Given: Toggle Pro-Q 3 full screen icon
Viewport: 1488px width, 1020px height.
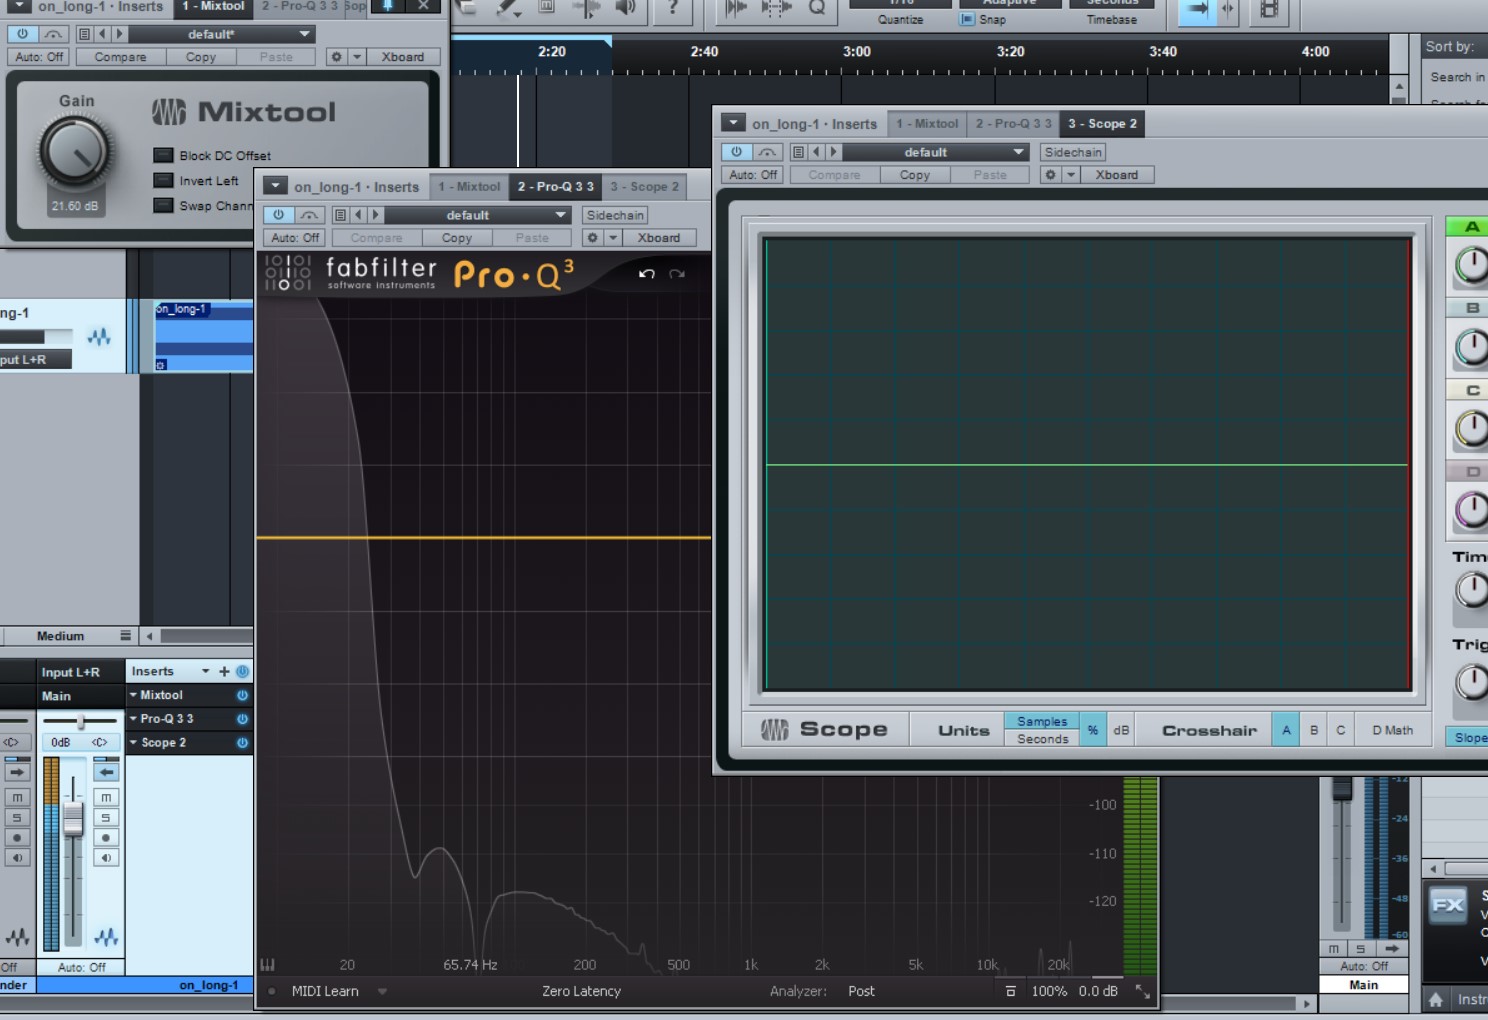Looking at the screenshot, I should (x=1142, y=991).
